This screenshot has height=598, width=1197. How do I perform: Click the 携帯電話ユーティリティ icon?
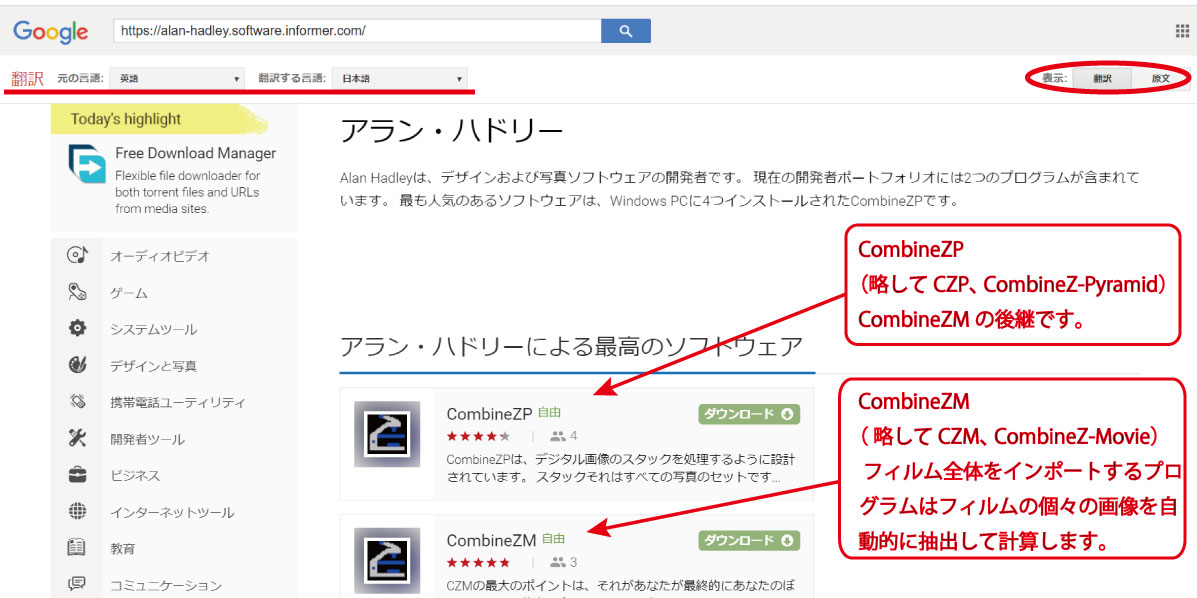point(77,402)
